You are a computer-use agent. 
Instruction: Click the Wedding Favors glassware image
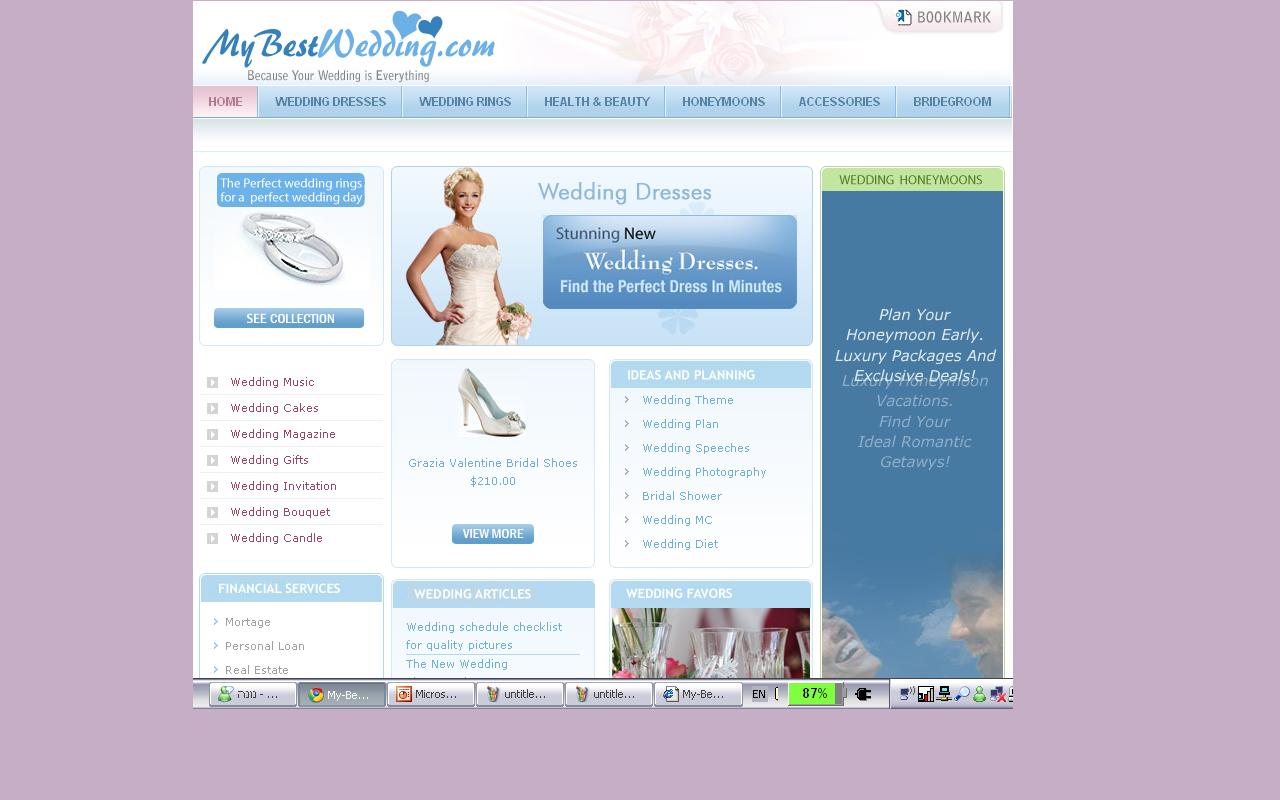pos(711,643)
